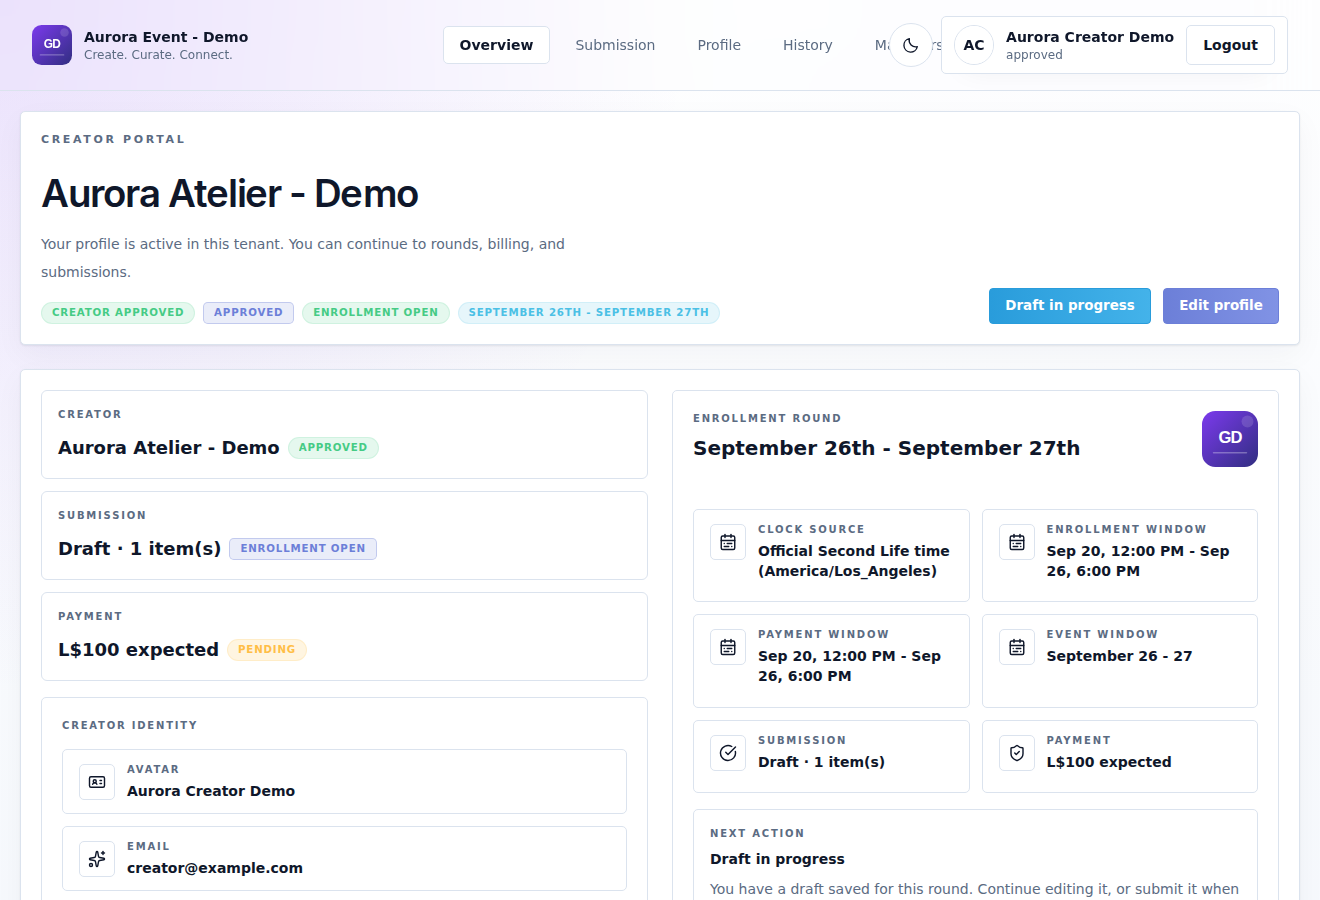The height and width of the screenshot is (900, 1320).
Task: Click the sparkle icon beside Email
Action: pos(97,859)
